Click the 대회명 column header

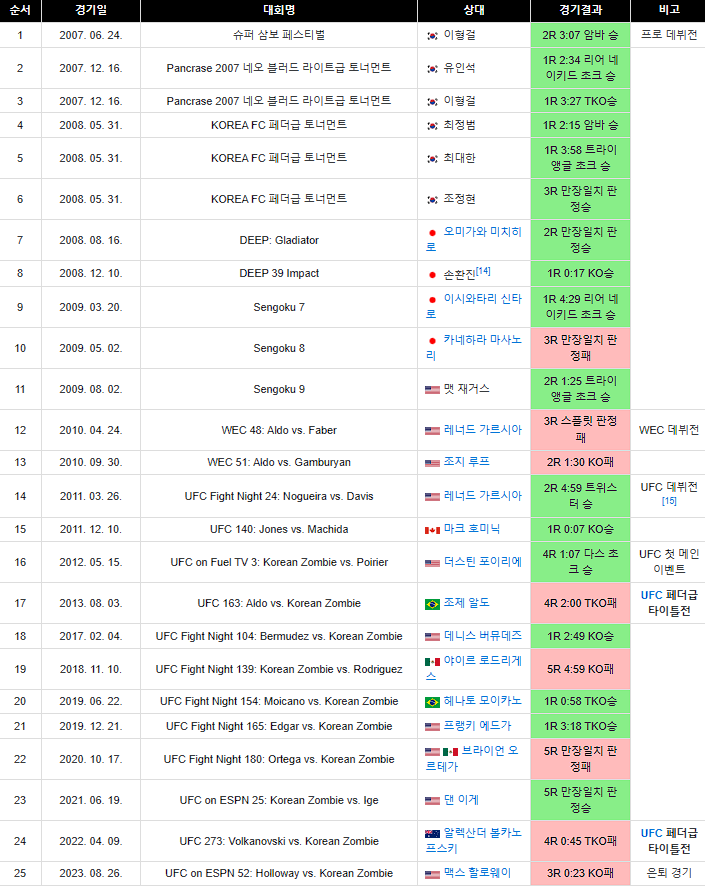tap(279, 10)
